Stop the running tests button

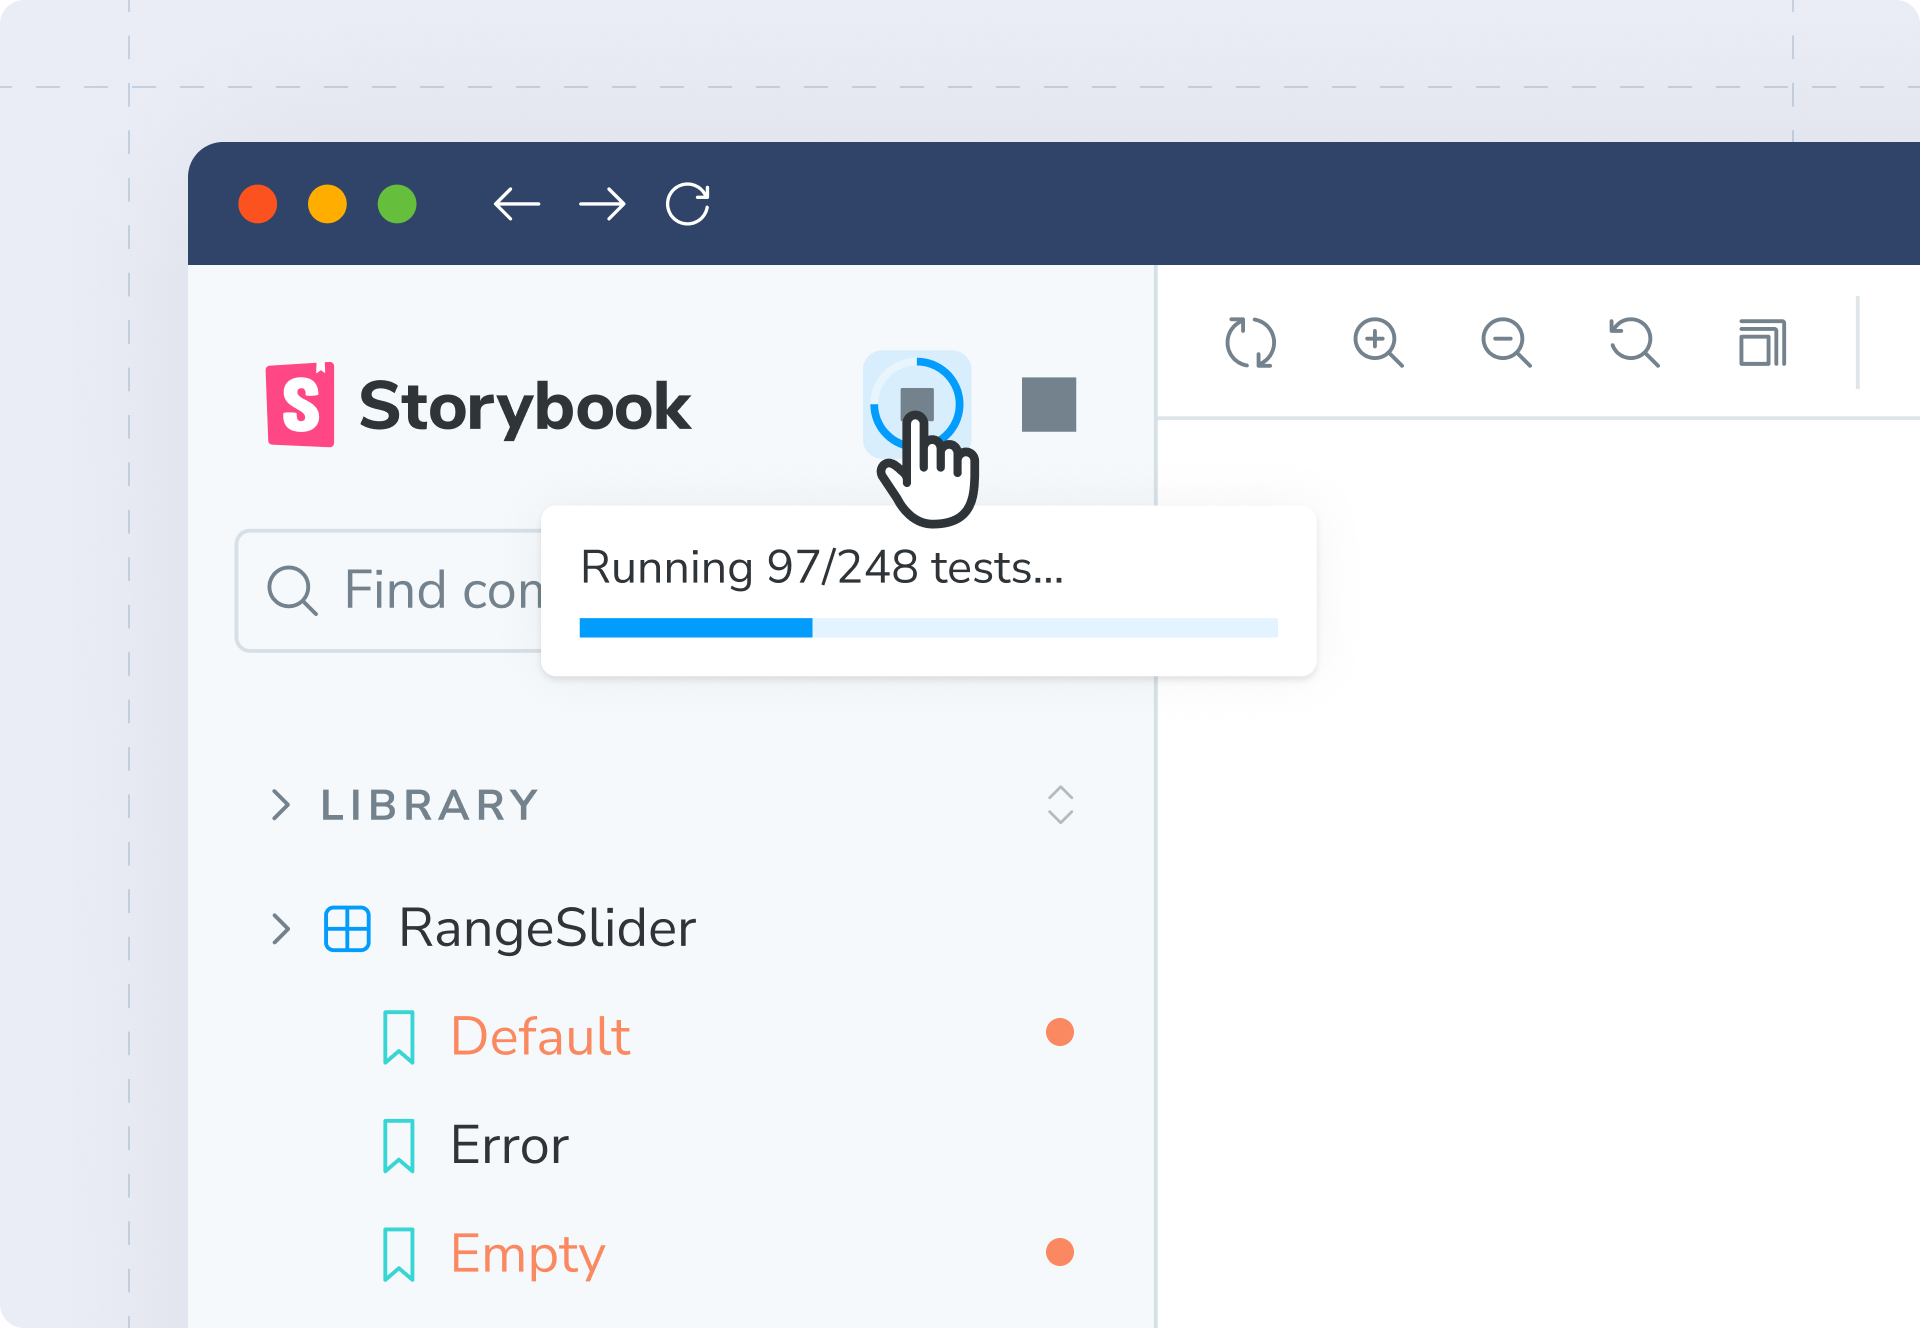point(917,404)
